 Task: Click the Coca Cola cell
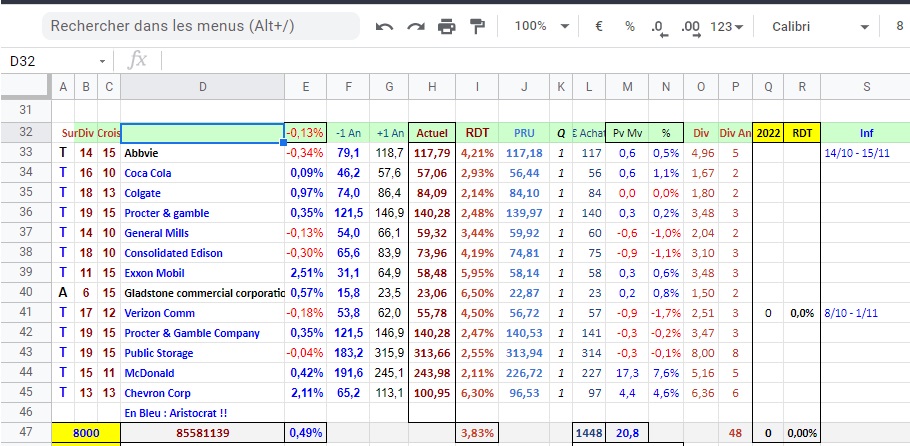pyautogui.click(x=203, y=173)
